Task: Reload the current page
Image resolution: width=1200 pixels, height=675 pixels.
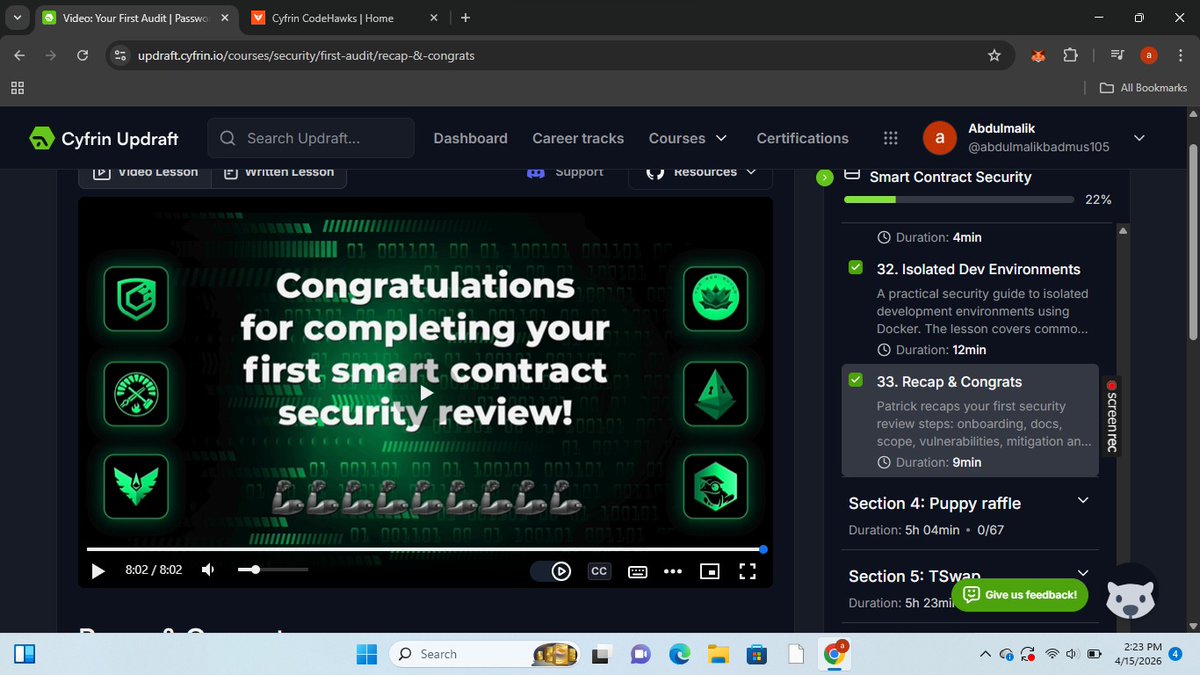Action: click(x=83, y=55)
